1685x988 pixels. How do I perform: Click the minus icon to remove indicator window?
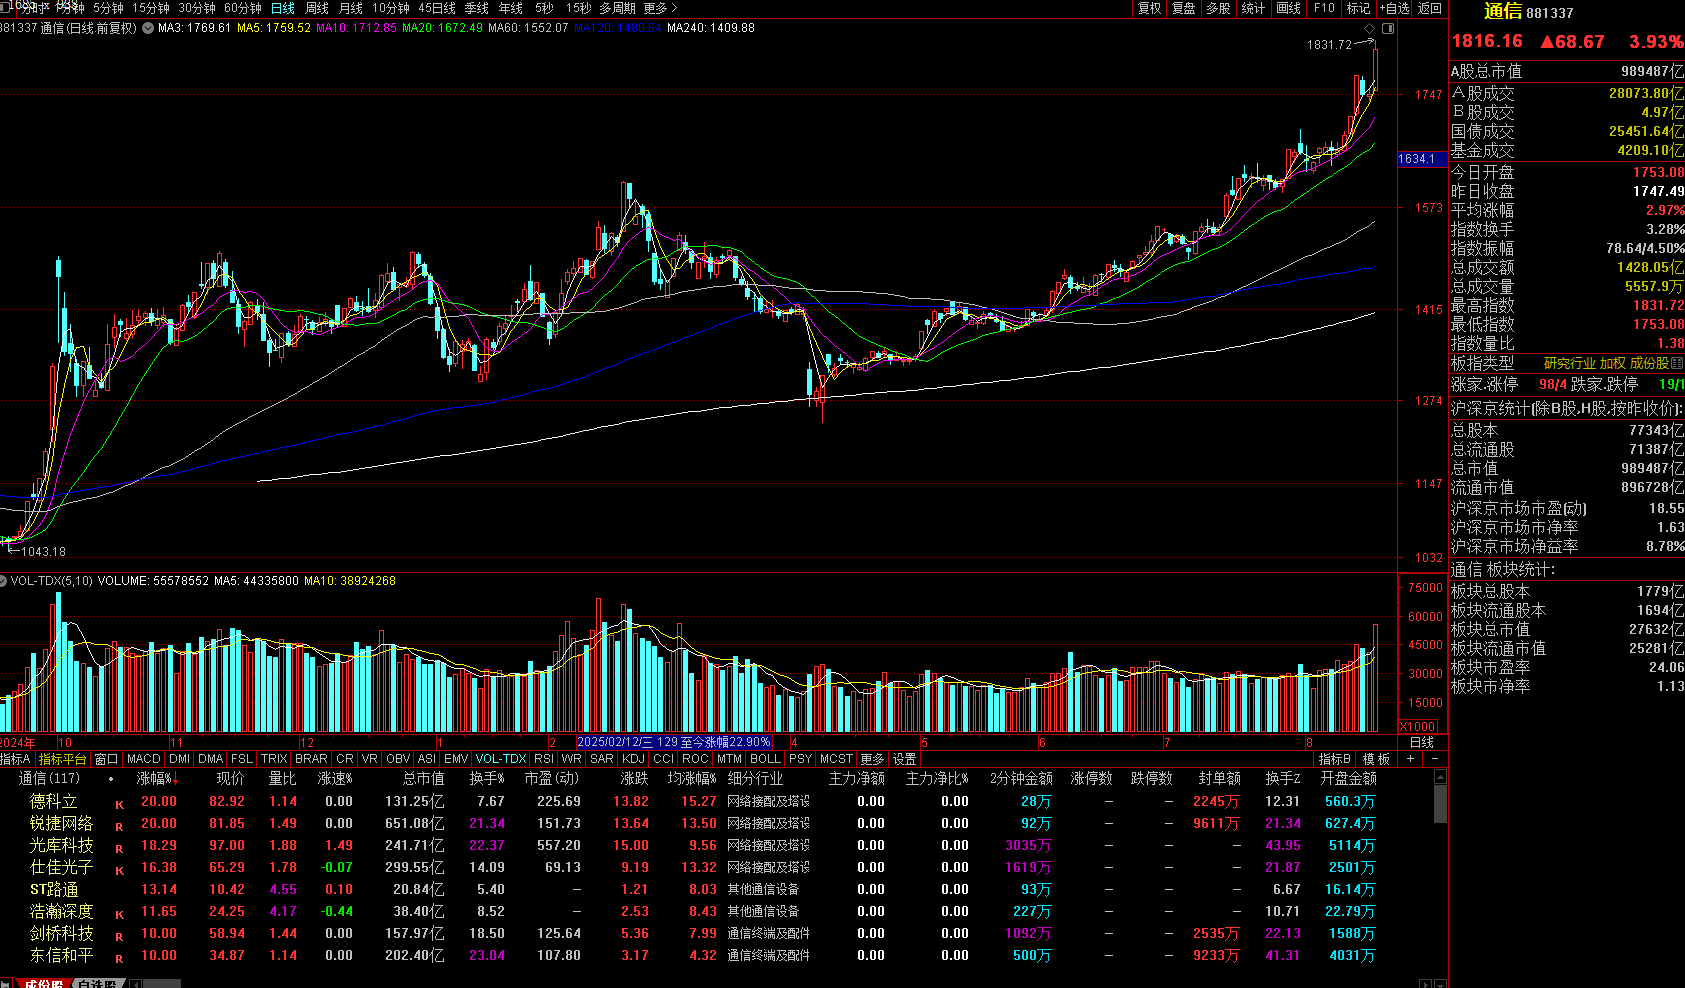pyautogui.click(x=1435, y=759)
